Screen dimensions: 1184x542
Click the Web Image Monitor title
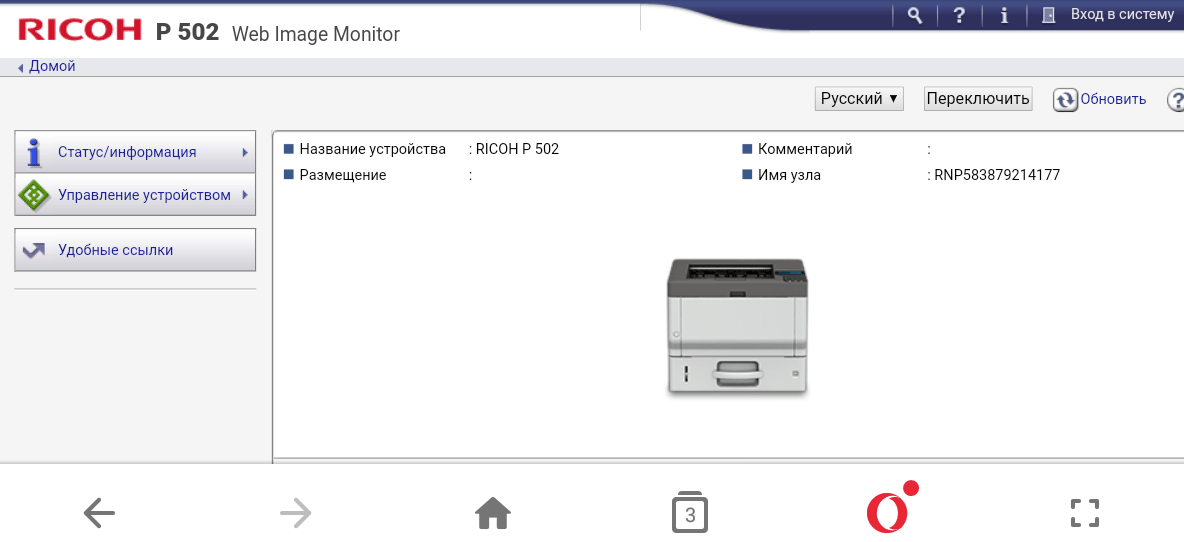tap(316, 34)
